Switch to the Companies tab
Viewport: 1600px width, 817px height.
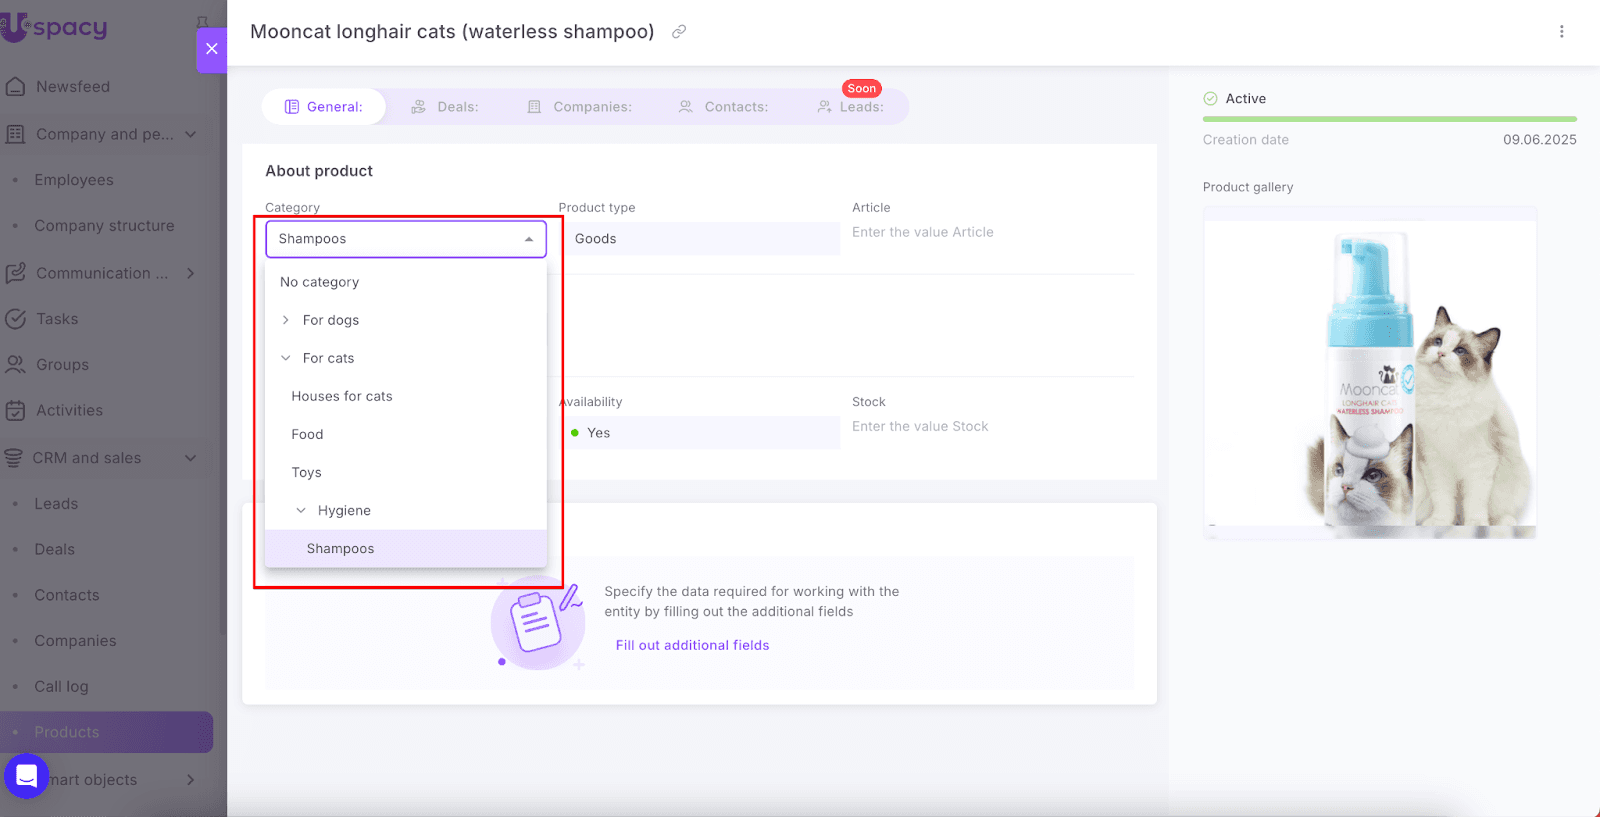(580, 107)
